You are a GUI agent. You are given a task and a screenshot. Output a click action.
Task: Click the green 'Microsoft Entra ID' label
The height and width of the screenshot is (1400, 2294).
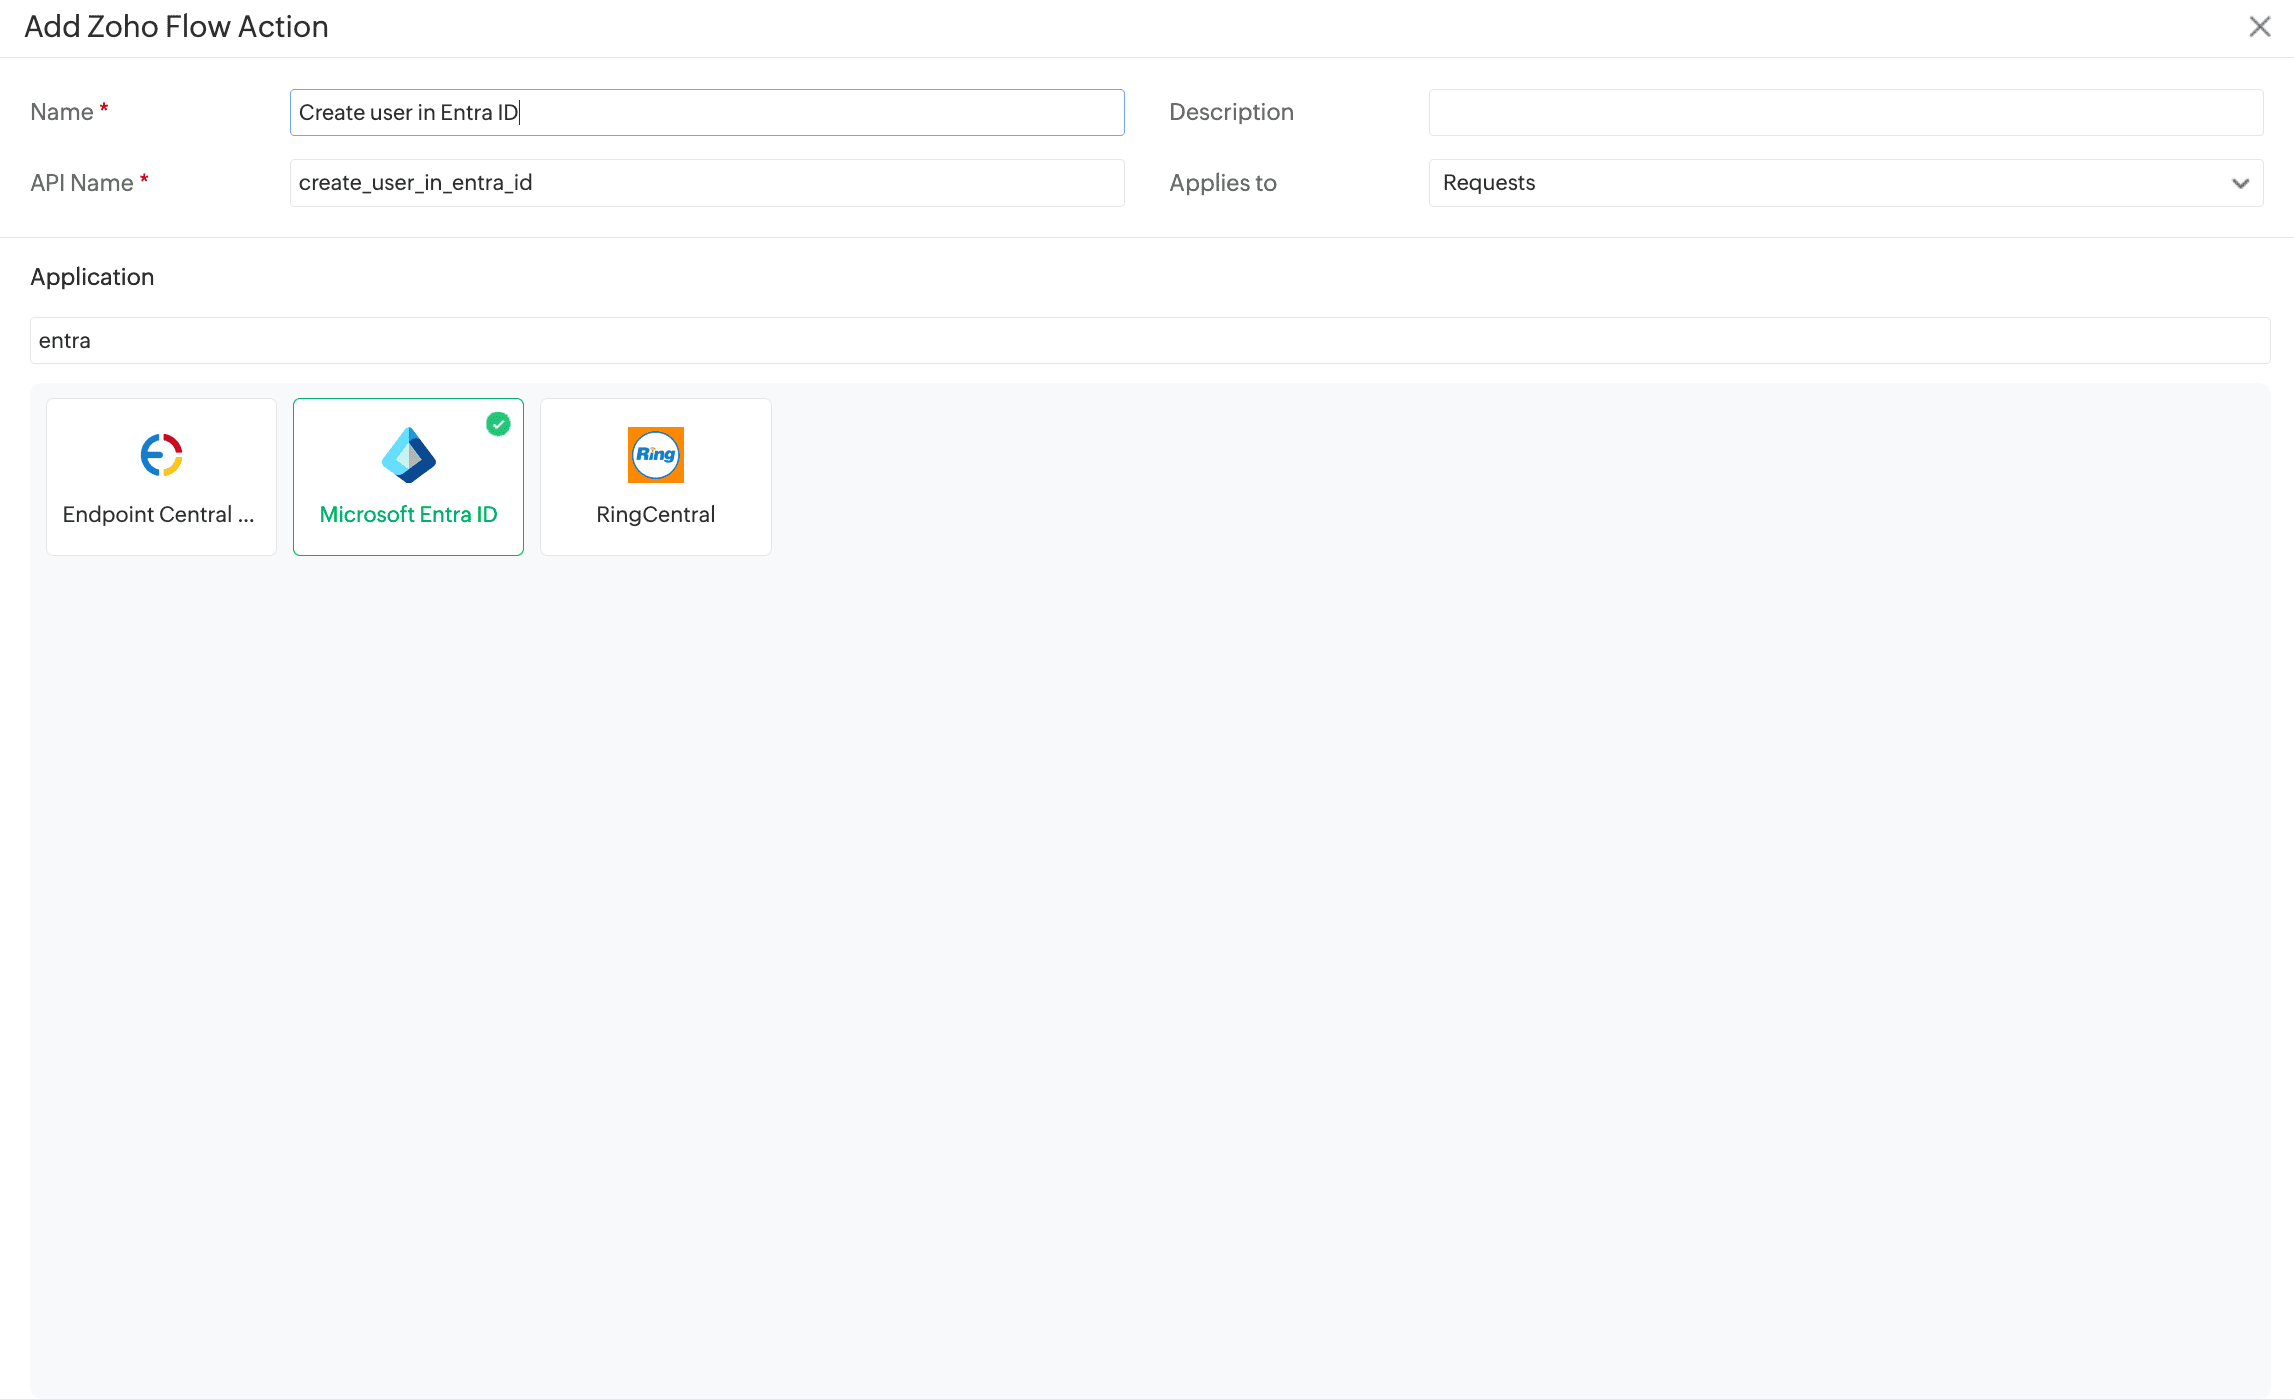(x=408, y=514)
